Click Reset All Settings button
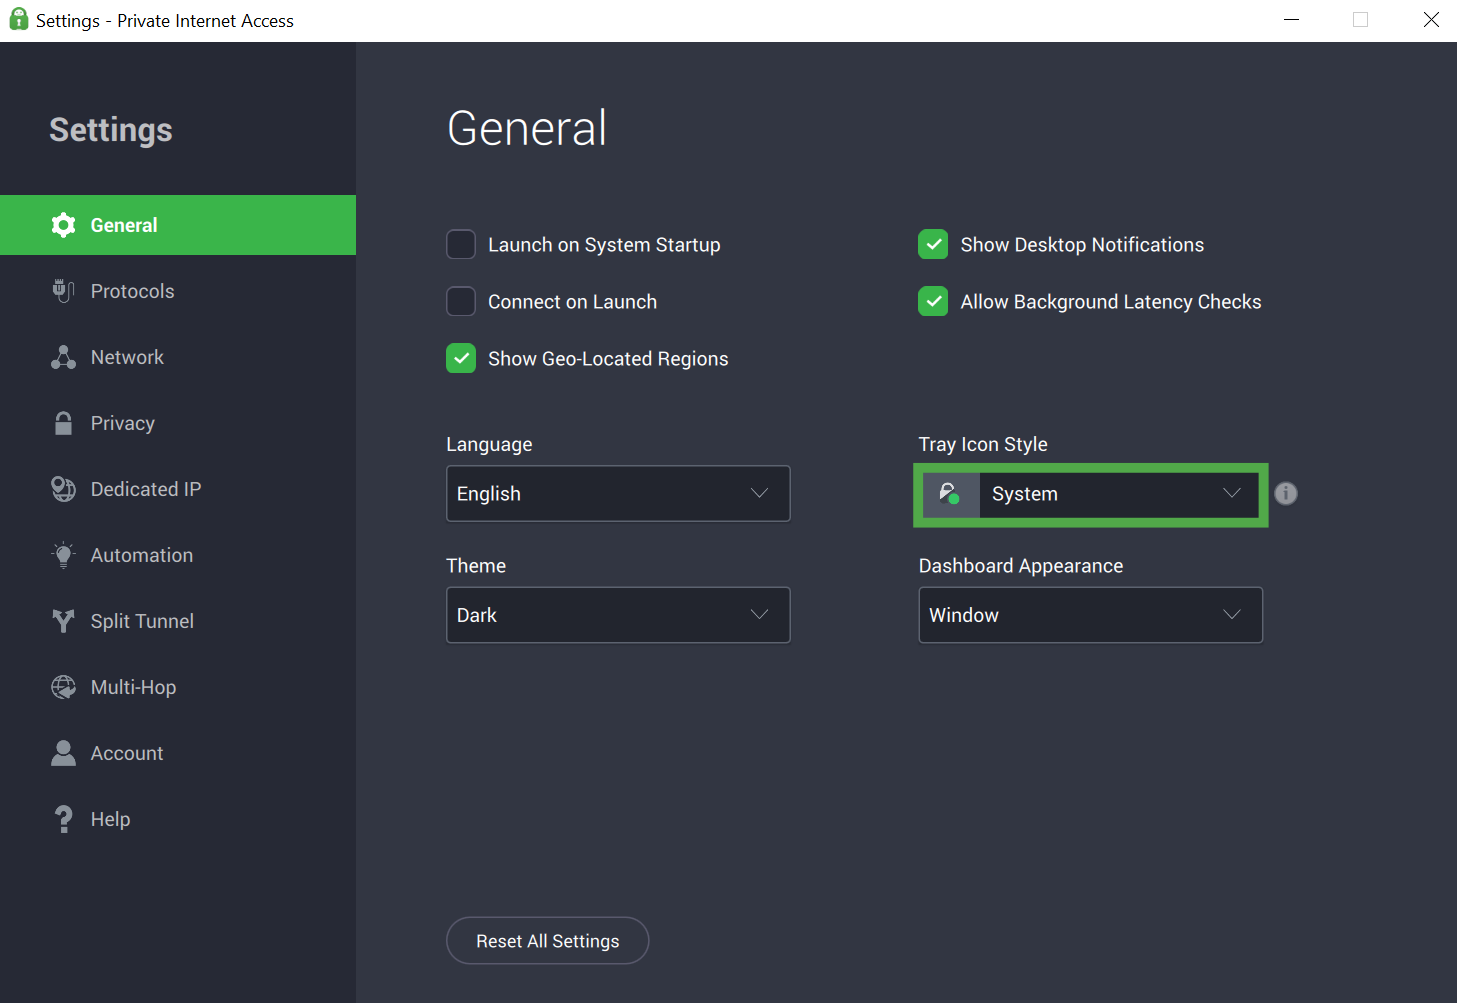Screen dimensions: 1457x1003 click(x=548, y=941)
